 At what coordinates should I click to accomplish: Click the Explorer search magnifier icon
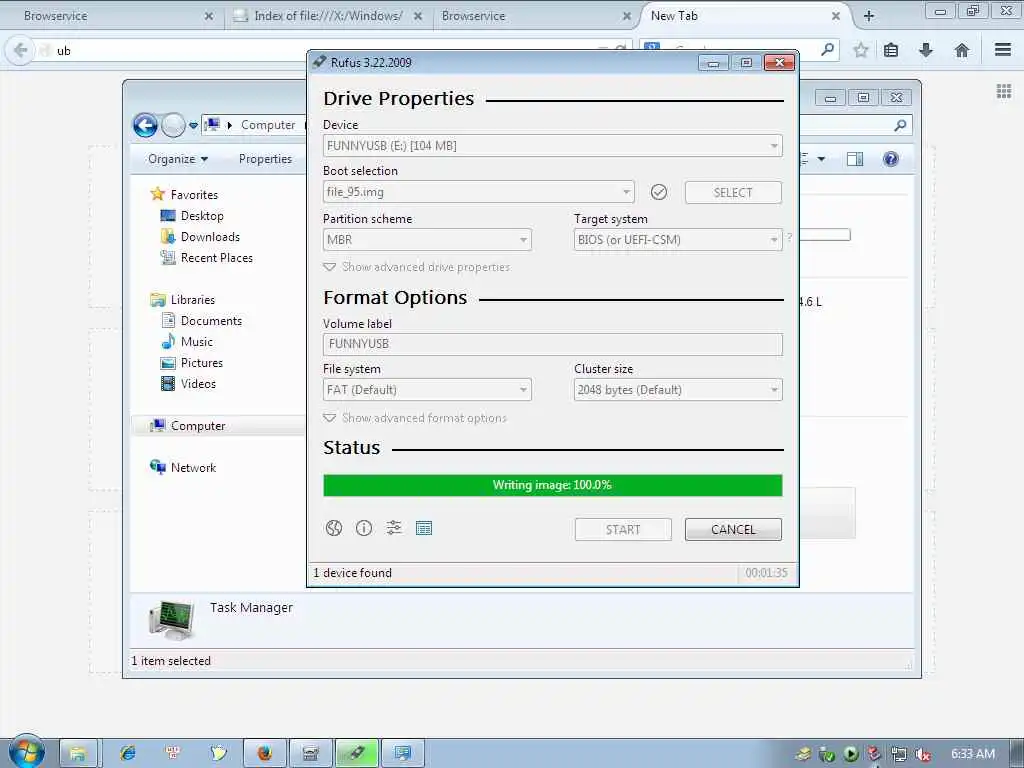(x=900, y=125)
